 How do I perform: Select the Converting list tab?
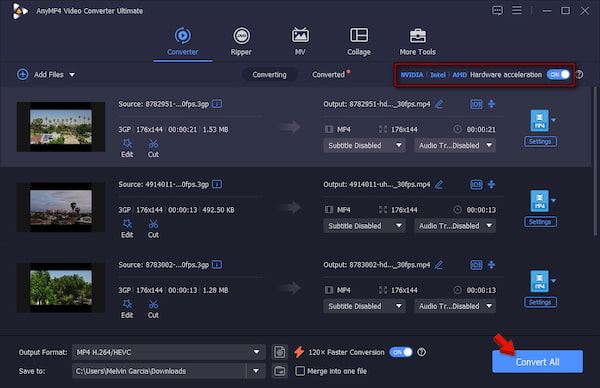[x=269, y=75]
